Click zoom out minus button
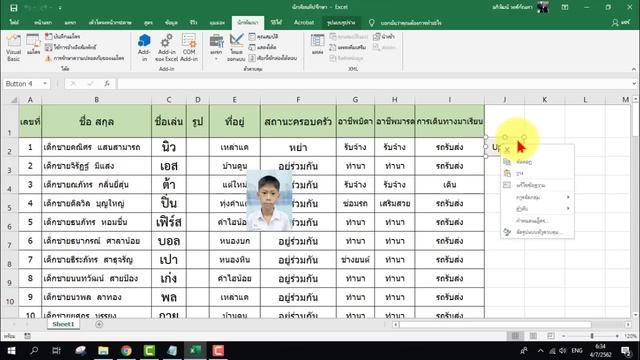Screen dimensions: 640x360 (x=564, y=336)
